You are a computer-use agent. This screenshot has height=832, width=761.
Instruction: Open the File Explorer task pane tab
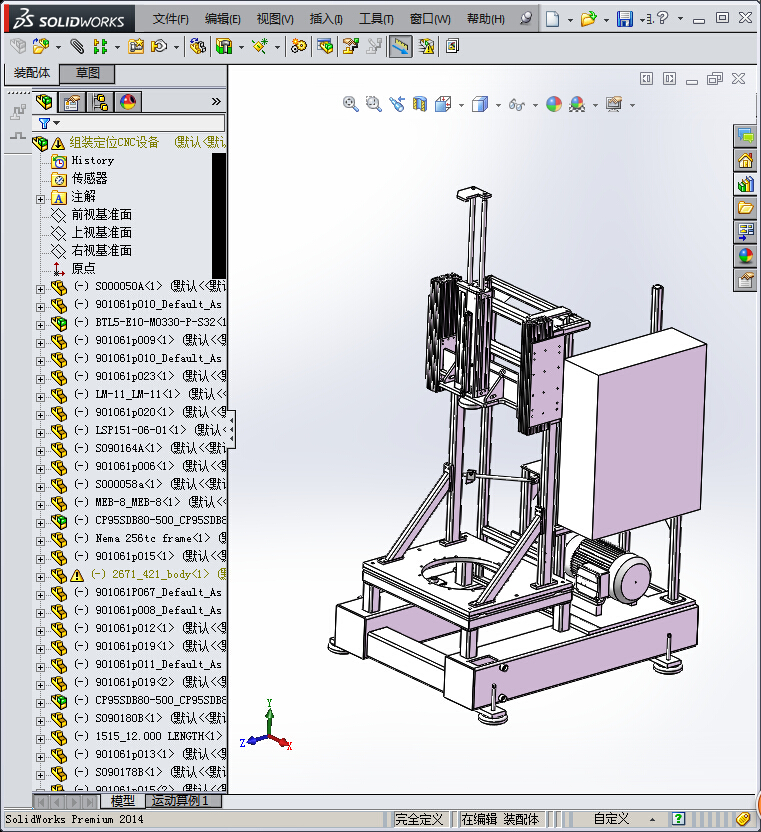pos(745,208)
